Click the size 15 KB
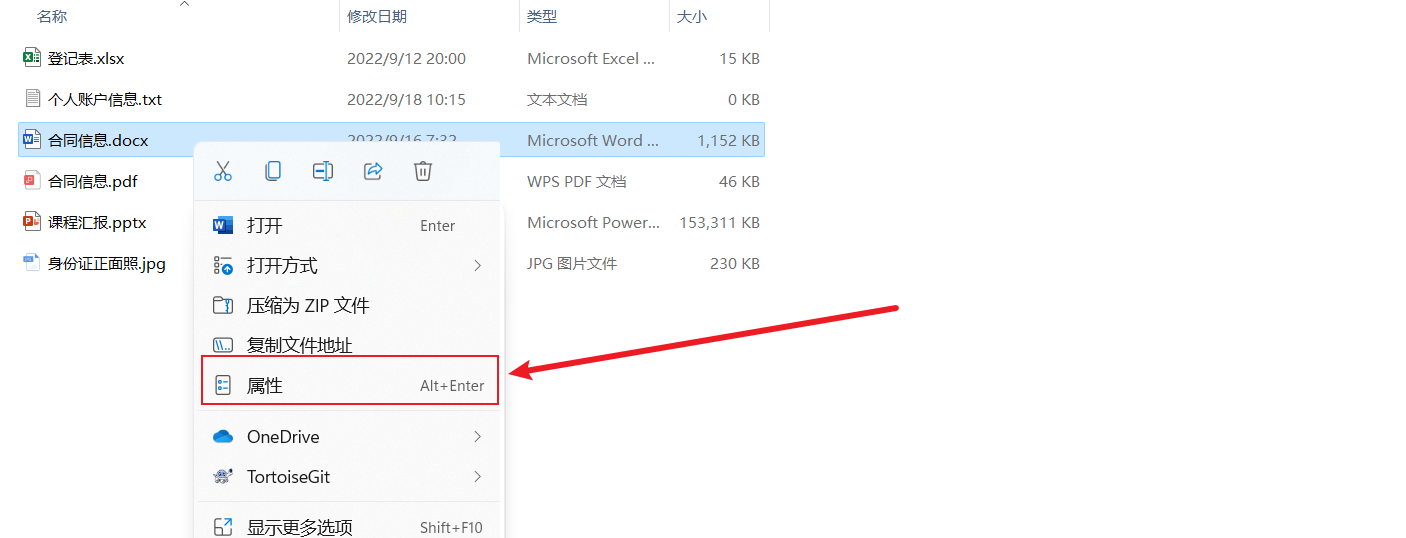The image size is (1406, 538). coord(740,58)
